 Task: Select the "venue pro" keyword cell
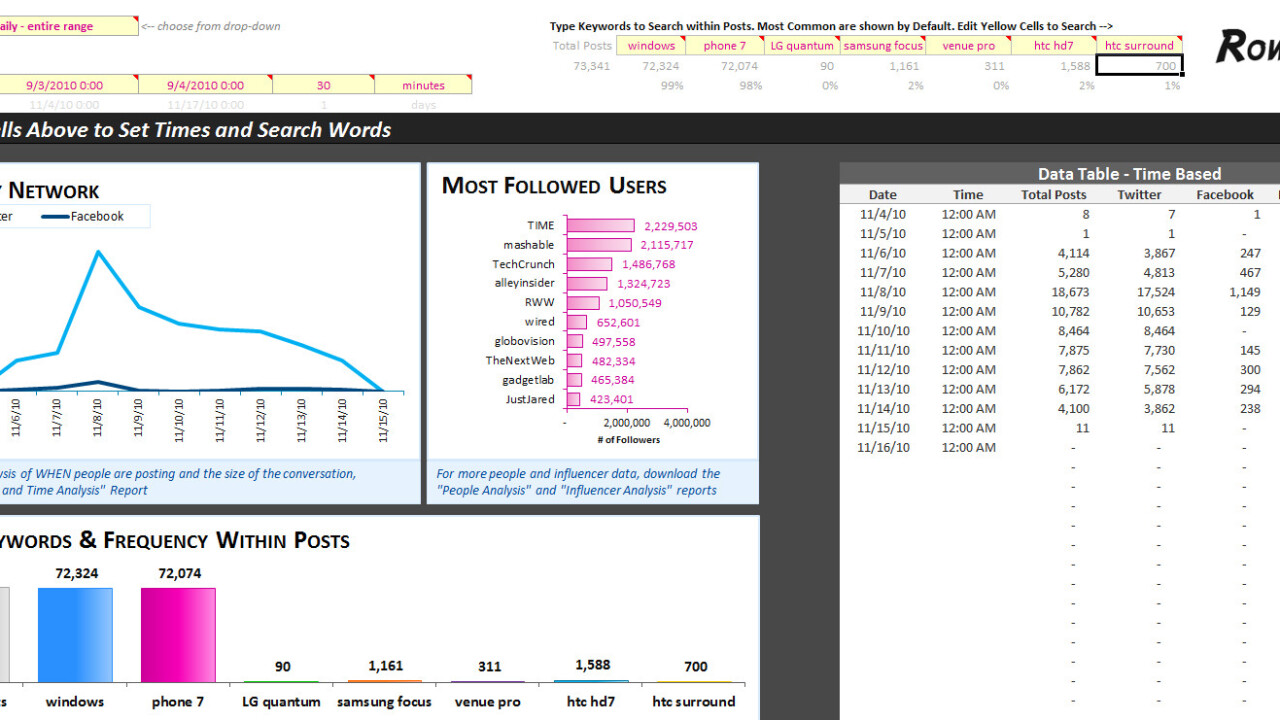pos(969,45)
